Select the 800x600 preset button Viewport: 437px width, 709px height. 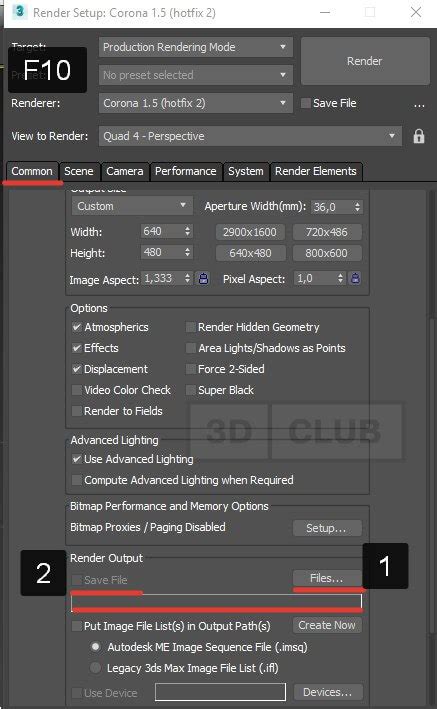coord(327,253)
